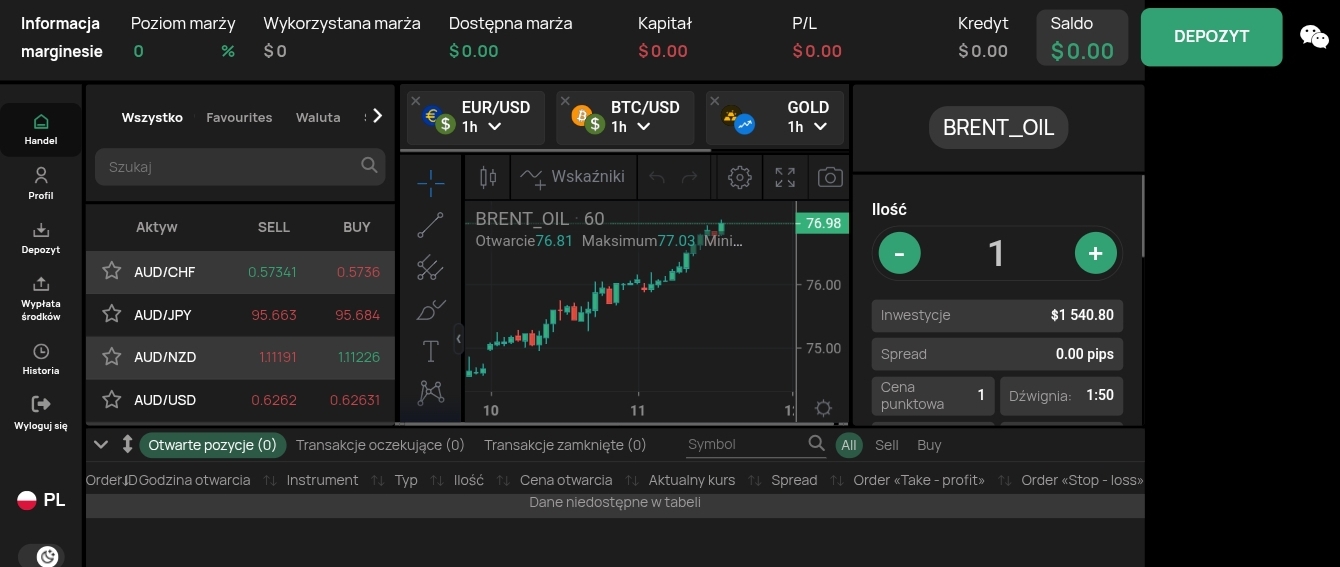The width and height of the screenshot is (1340, 567).
Task: Select the trend line drawing tool
Action: click(x=430, y=226)
